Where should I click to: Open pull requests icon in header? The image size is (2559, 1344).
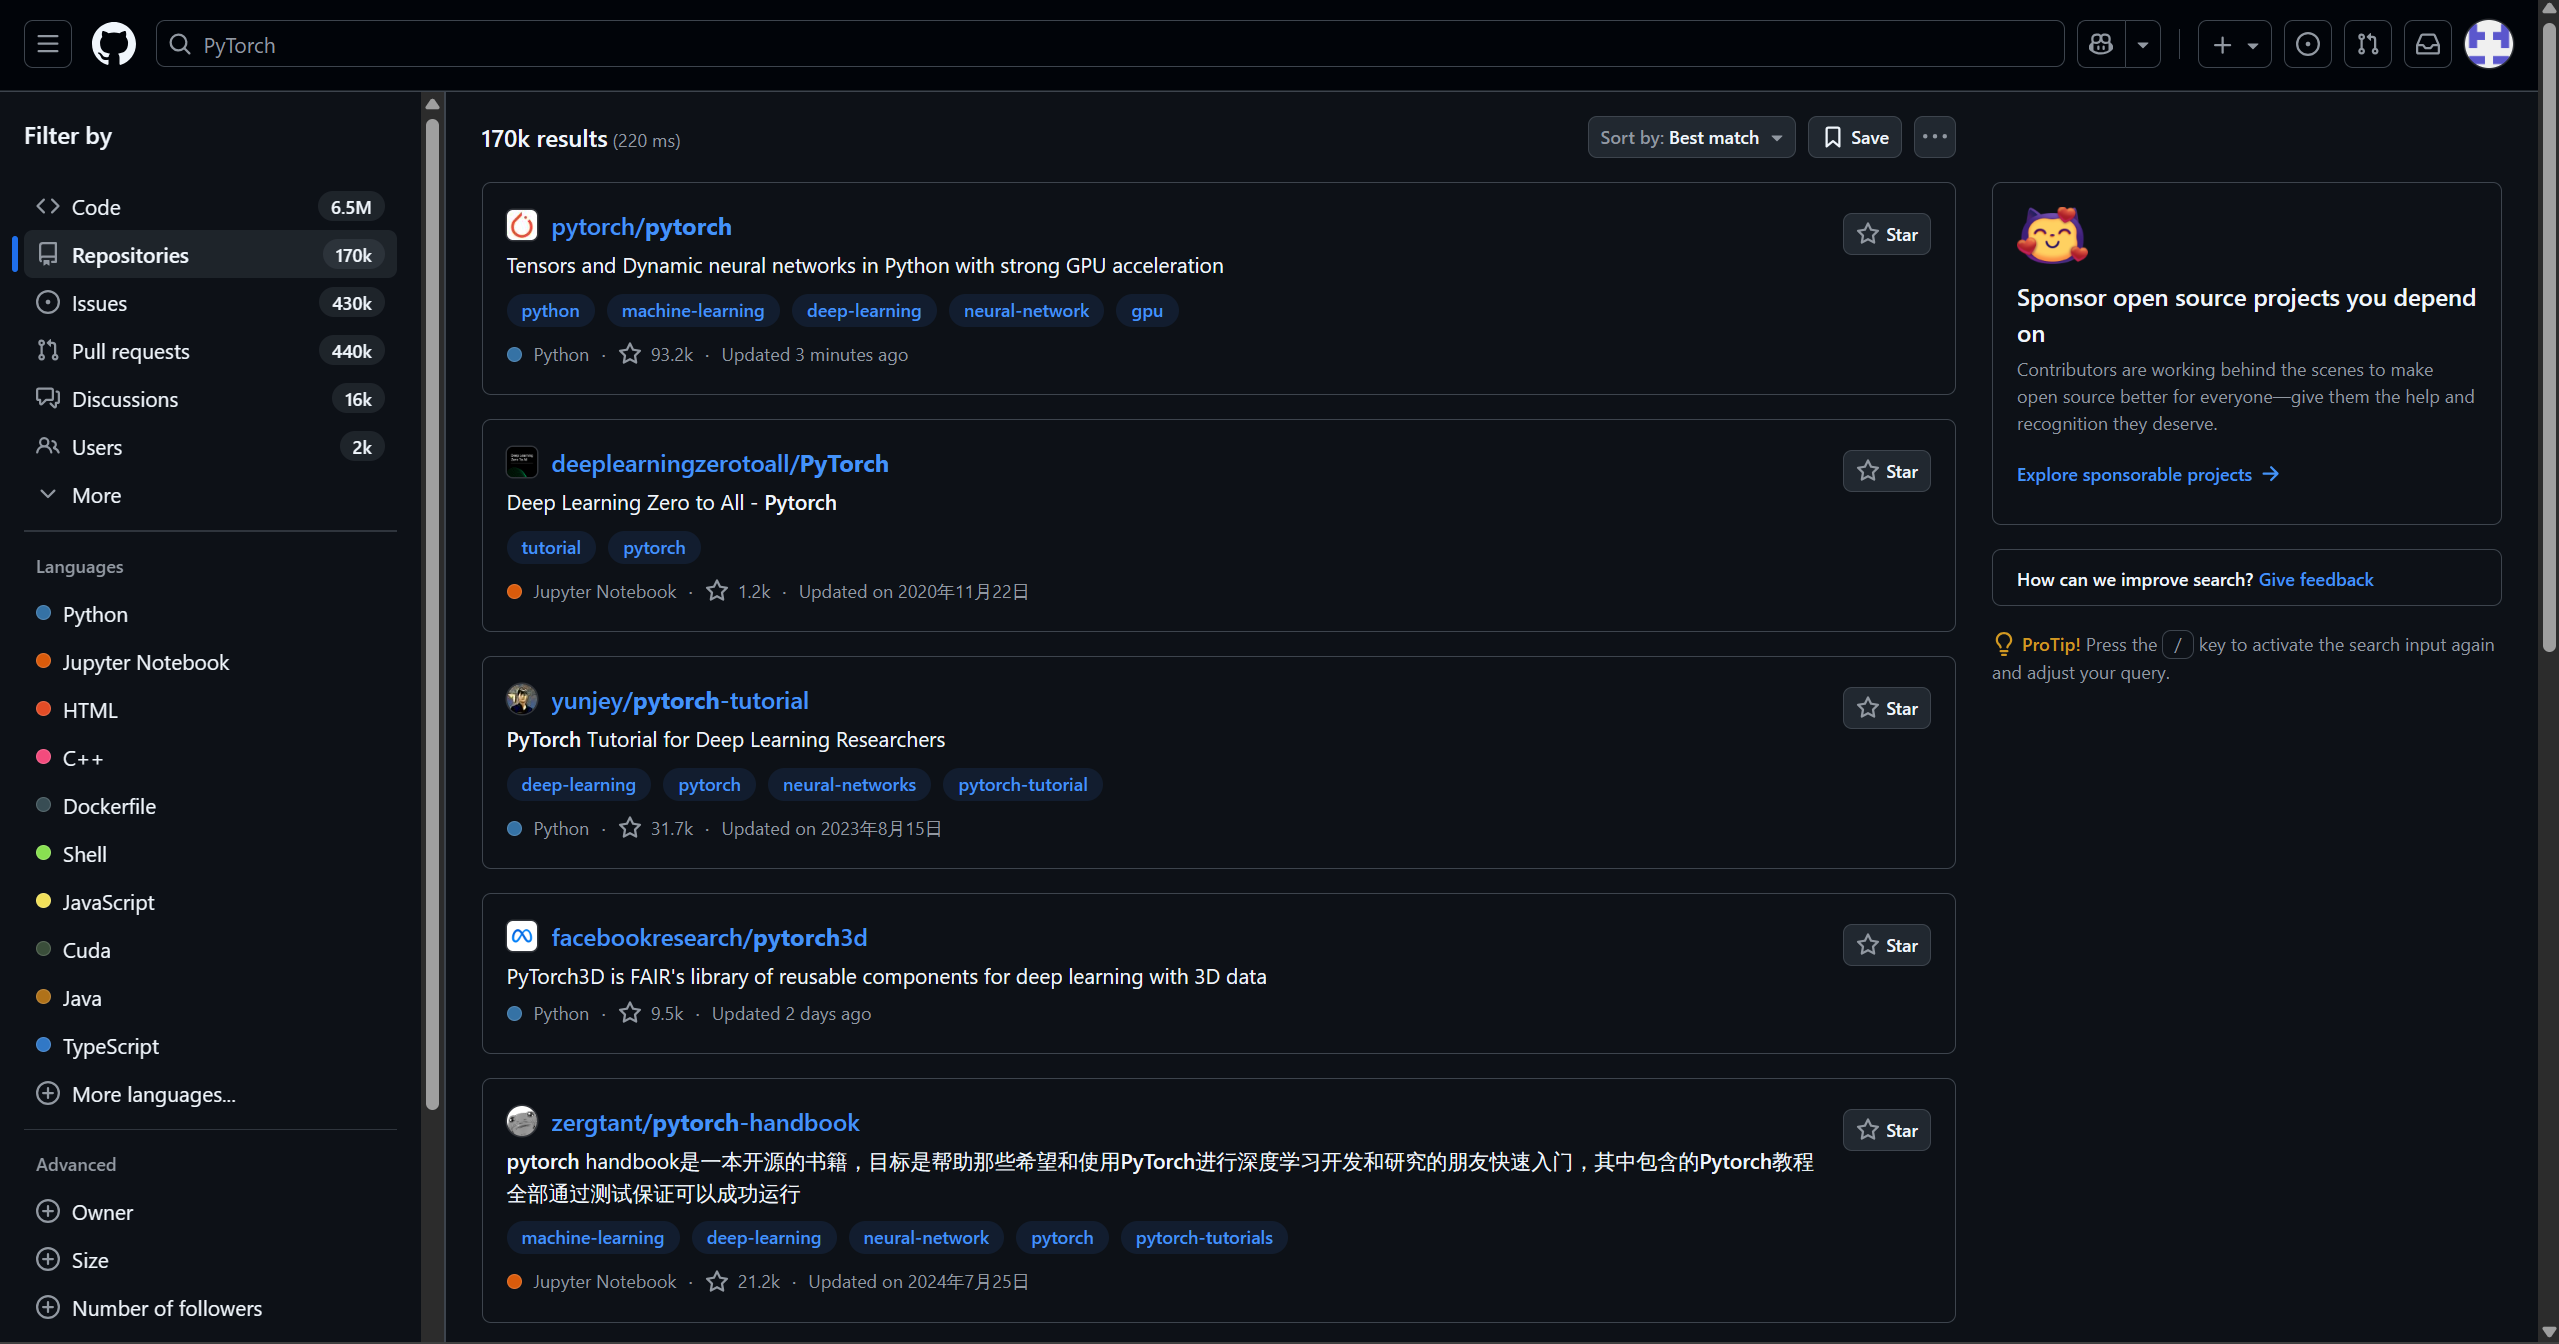[x=2367, y=44]
